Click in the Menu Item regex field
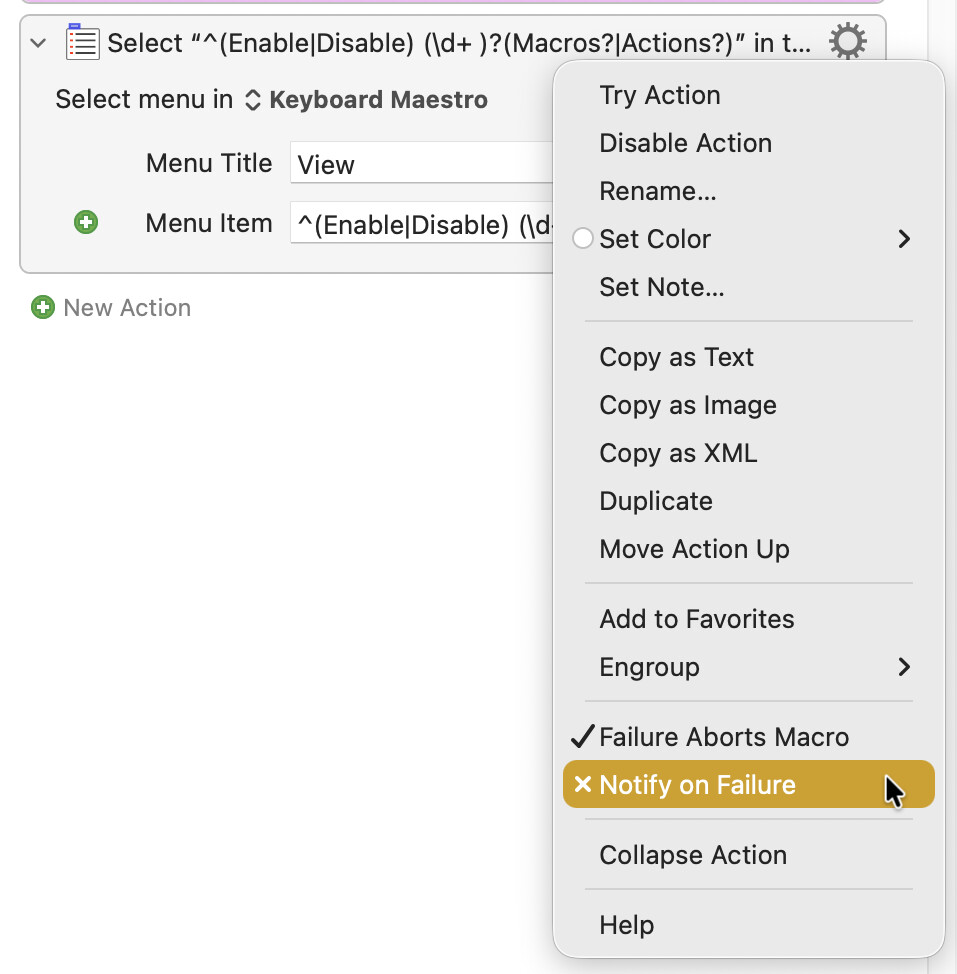 click(420, 224)
